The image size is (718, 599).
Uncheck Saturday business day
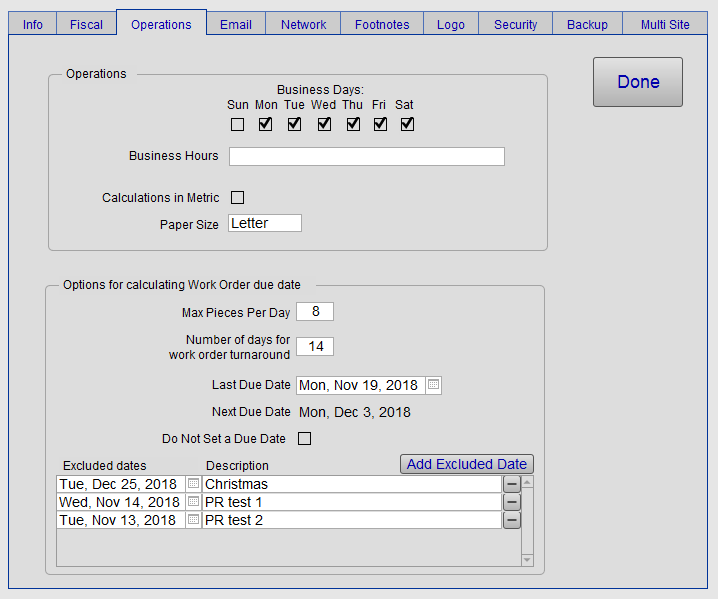point(408,124)
